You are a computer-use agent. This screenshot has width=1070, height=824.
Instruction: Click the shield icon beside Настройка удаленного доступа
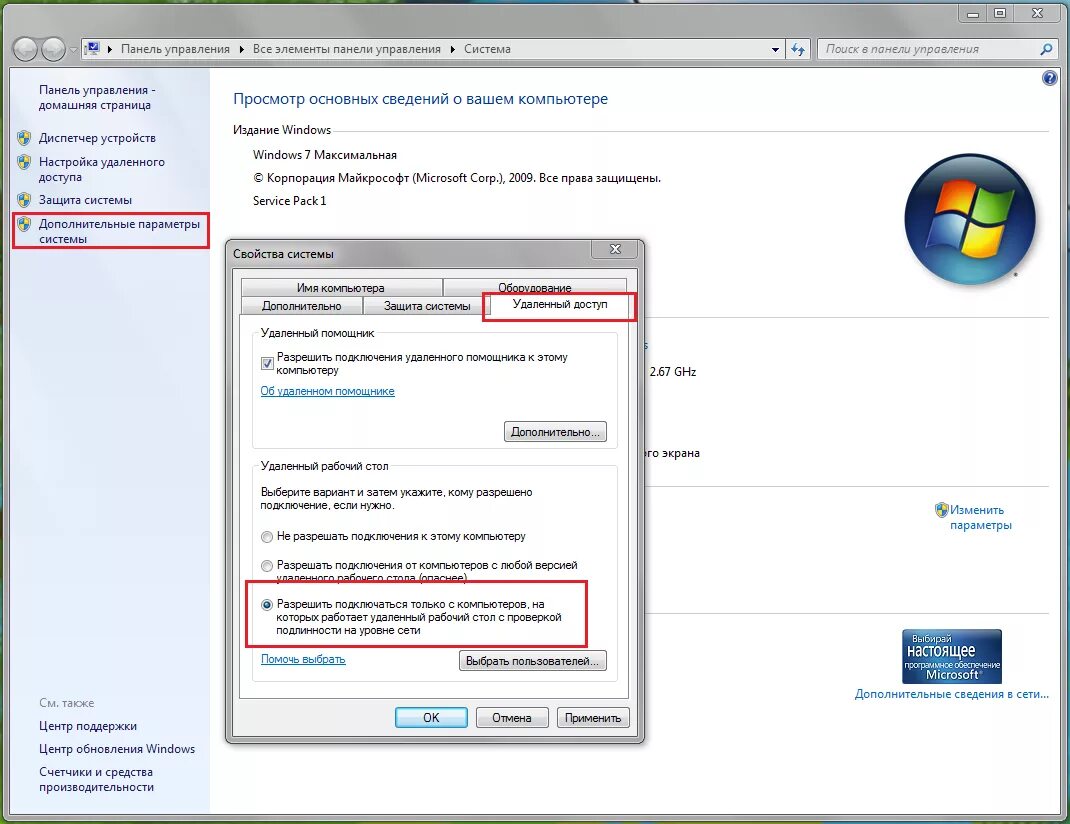pyautogui.click(x=25, y=162)
